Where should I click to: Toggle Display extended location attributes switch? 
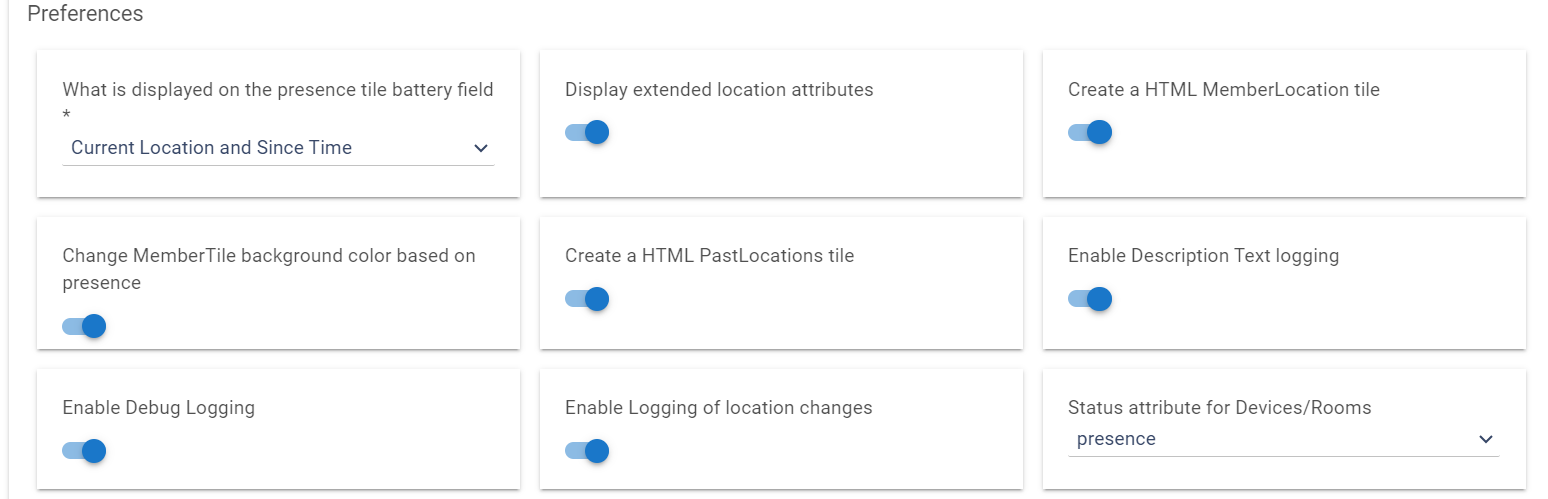[x=587, y=132]
